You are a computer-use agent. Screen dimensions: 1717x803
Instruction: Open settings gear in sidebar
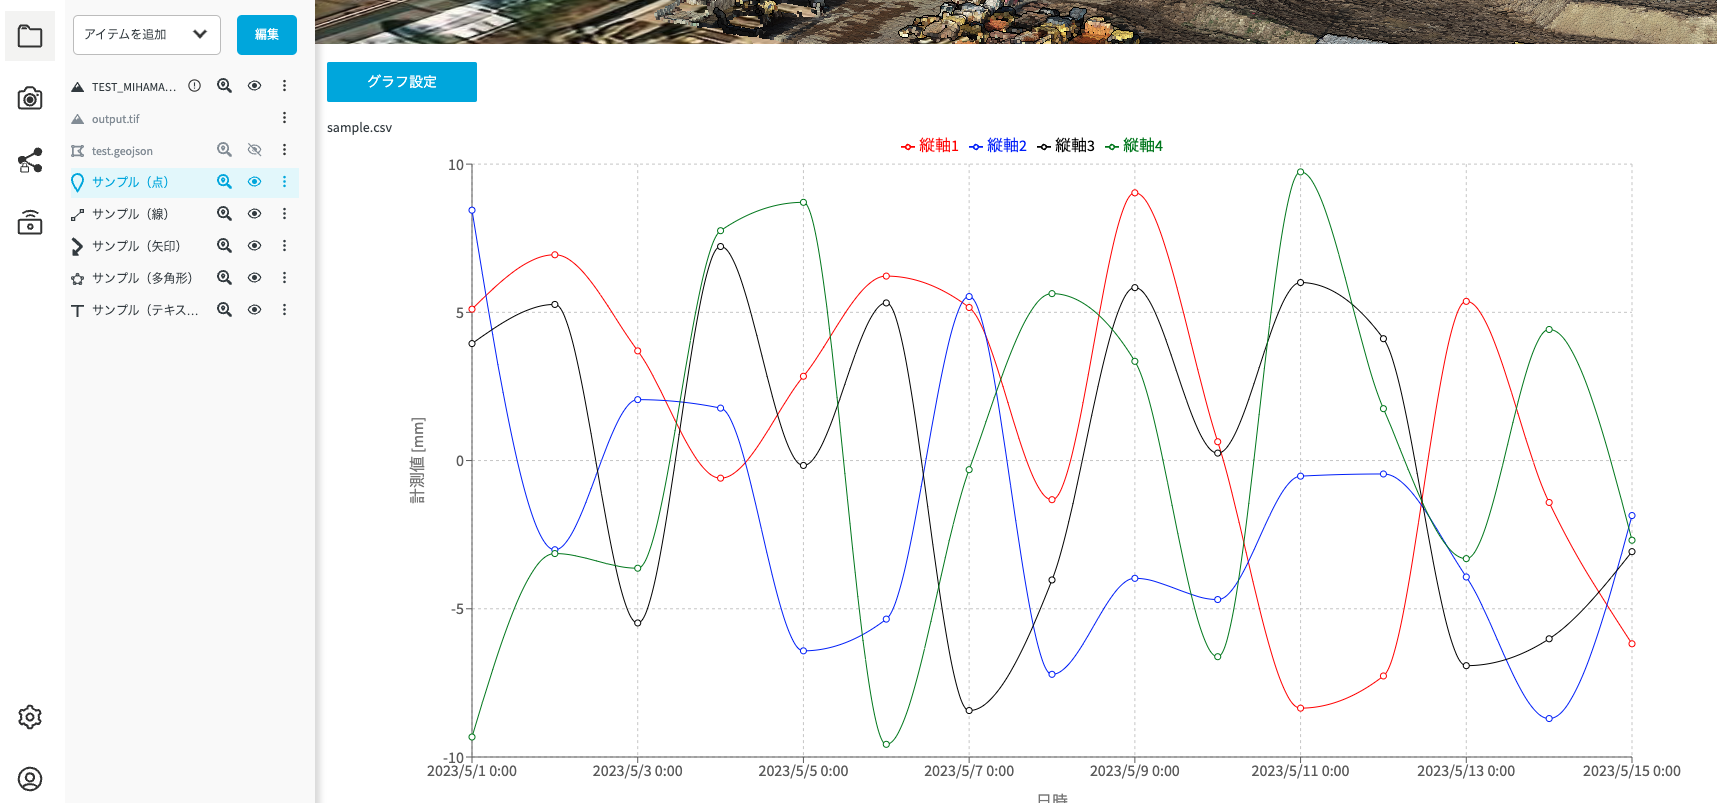click(30, 717)
